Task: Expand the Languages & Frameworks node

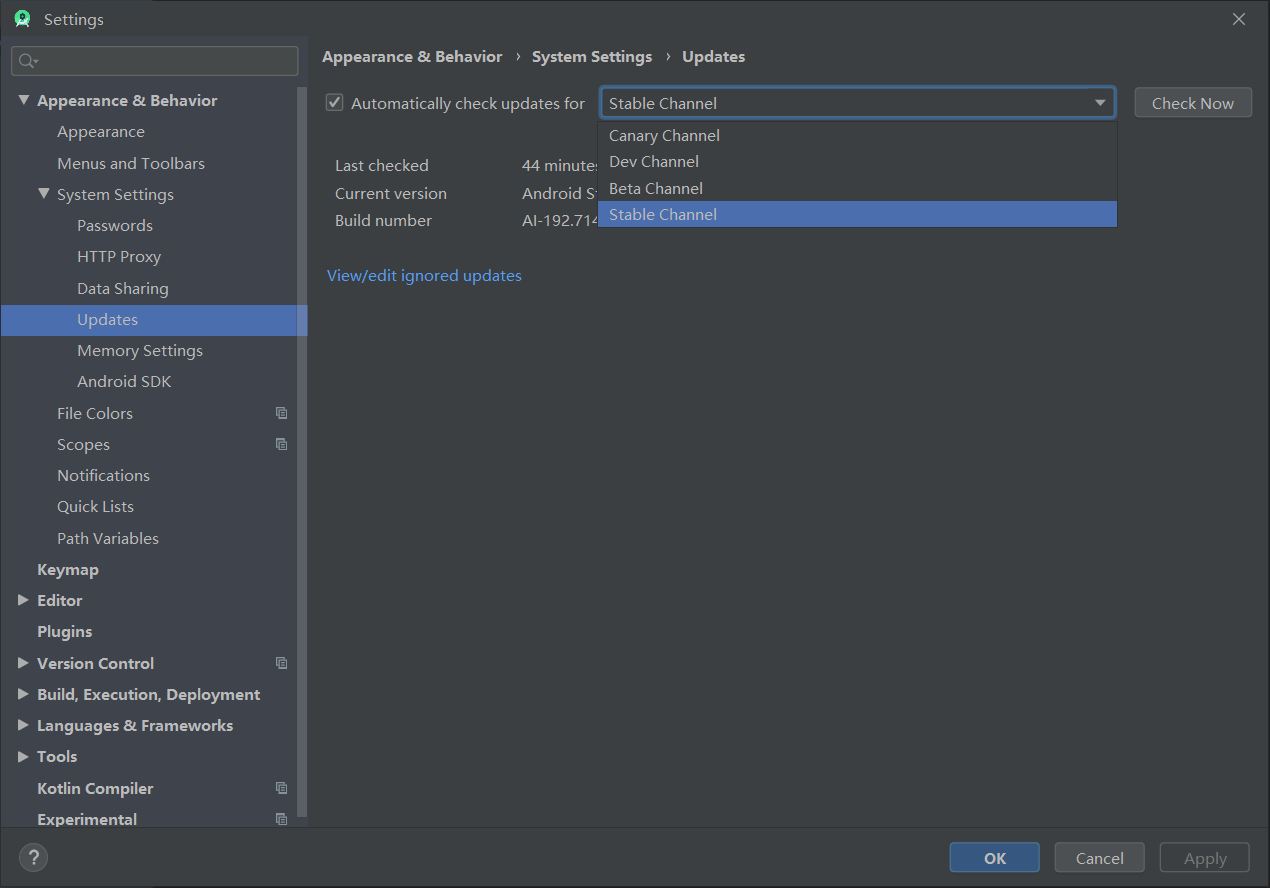Action: 24,725
